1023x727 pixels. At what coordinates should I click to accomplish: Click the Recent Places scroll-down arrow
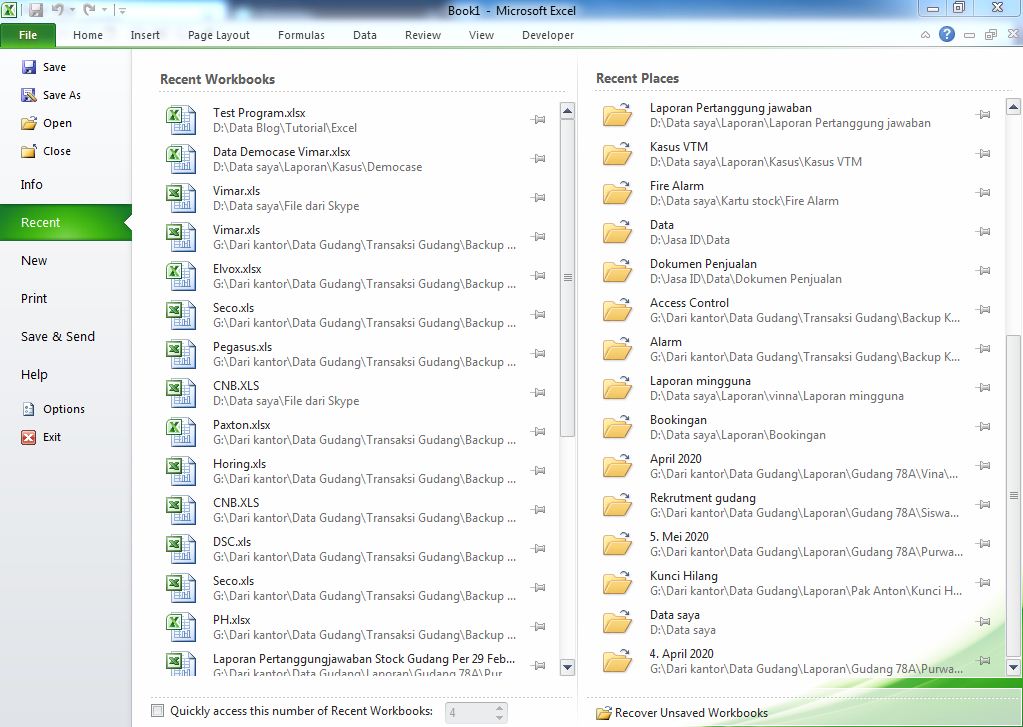tap(1013, 667)
